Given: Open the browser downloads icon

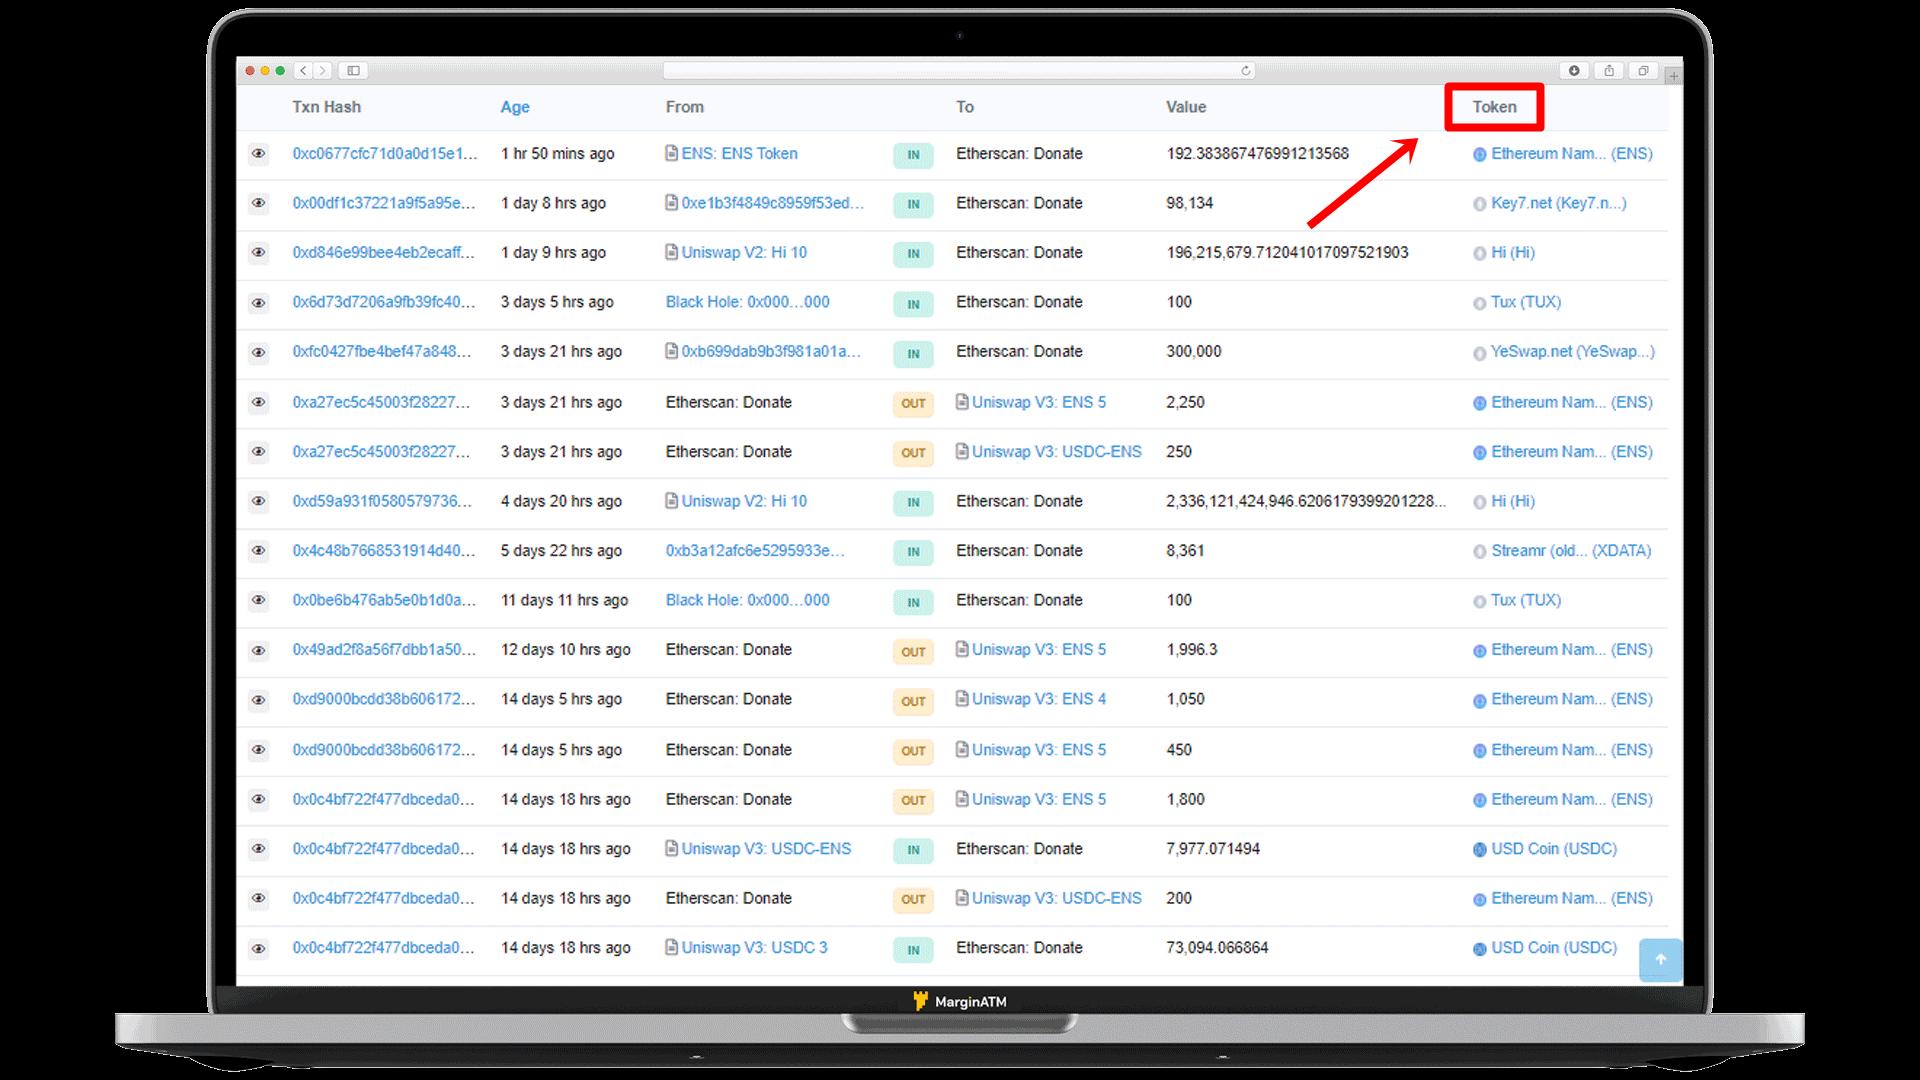Looking at the screenshot, I should (1574, 70).
